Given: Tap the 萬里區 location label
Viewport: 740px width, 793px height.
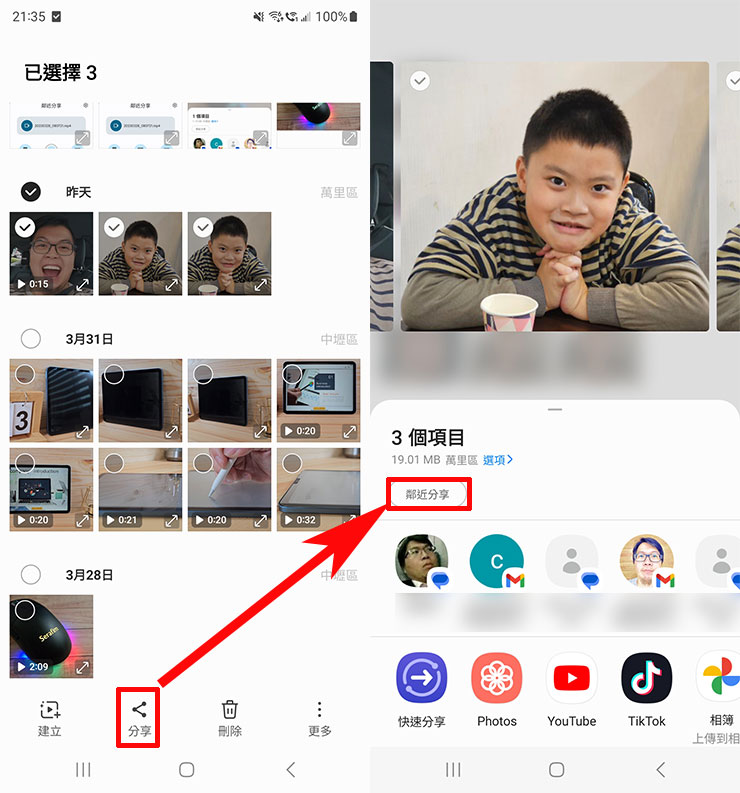Looking at the screenshot, I should coord(339,192).
